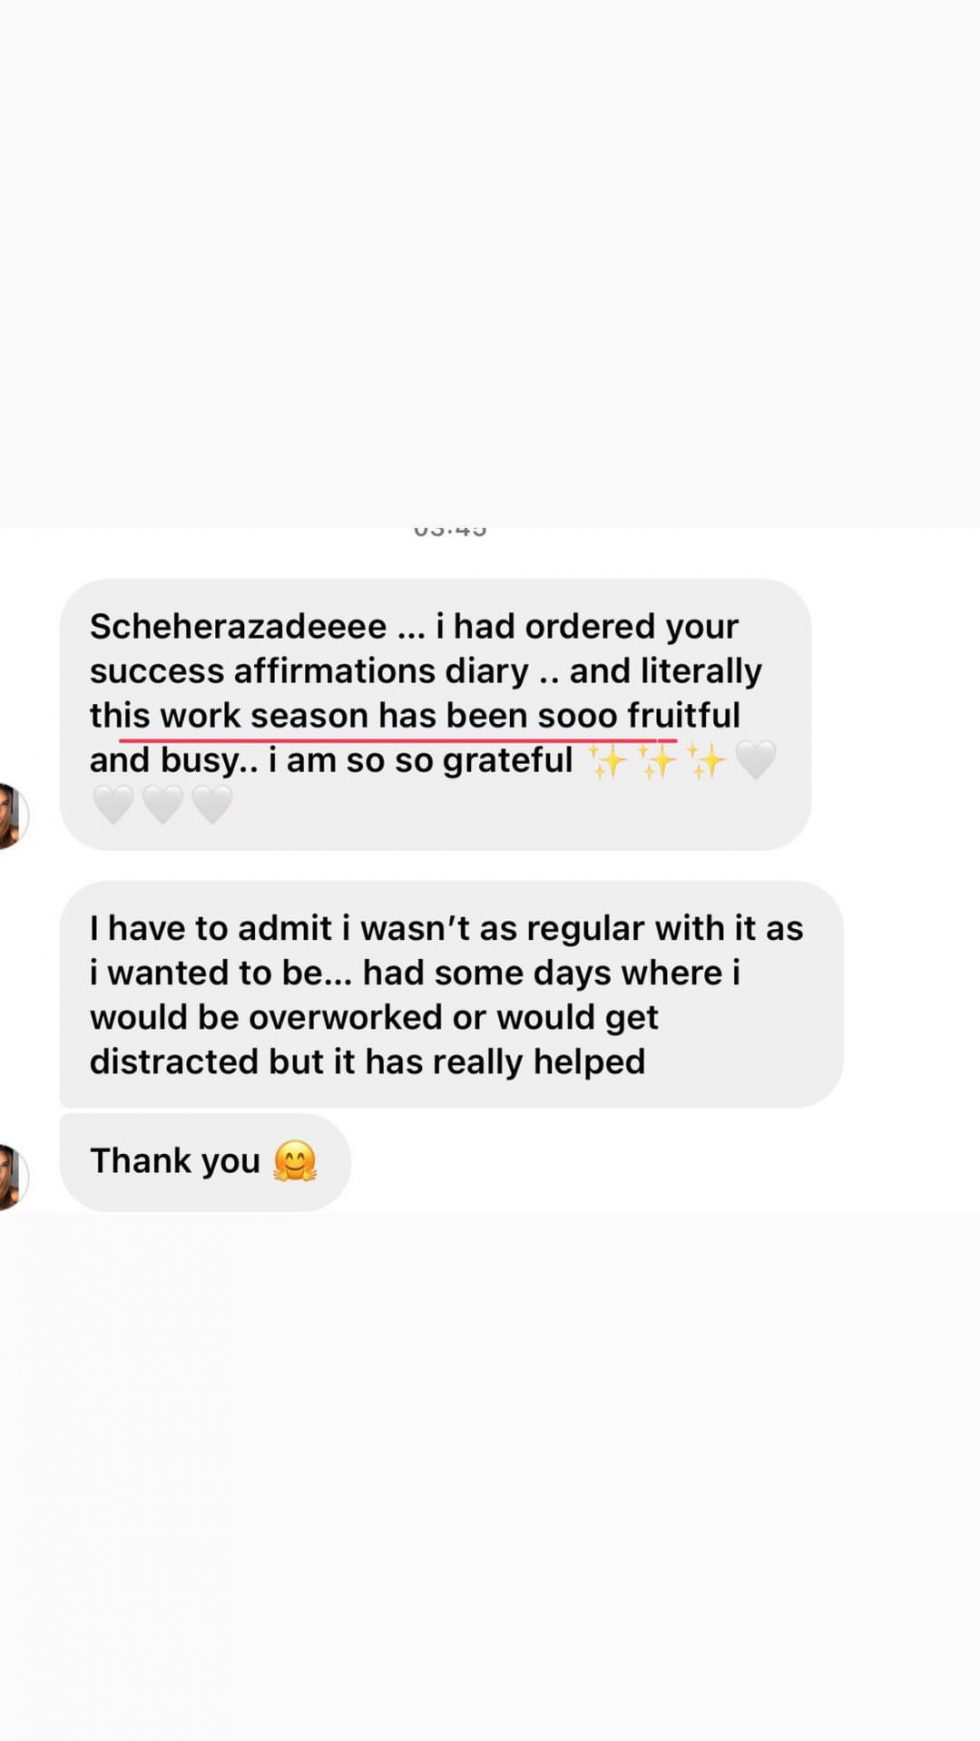The width and height of the screenshot is (980, 1741).
Task: Select the middle white heart on the bottom row
Action: [163, 805]
